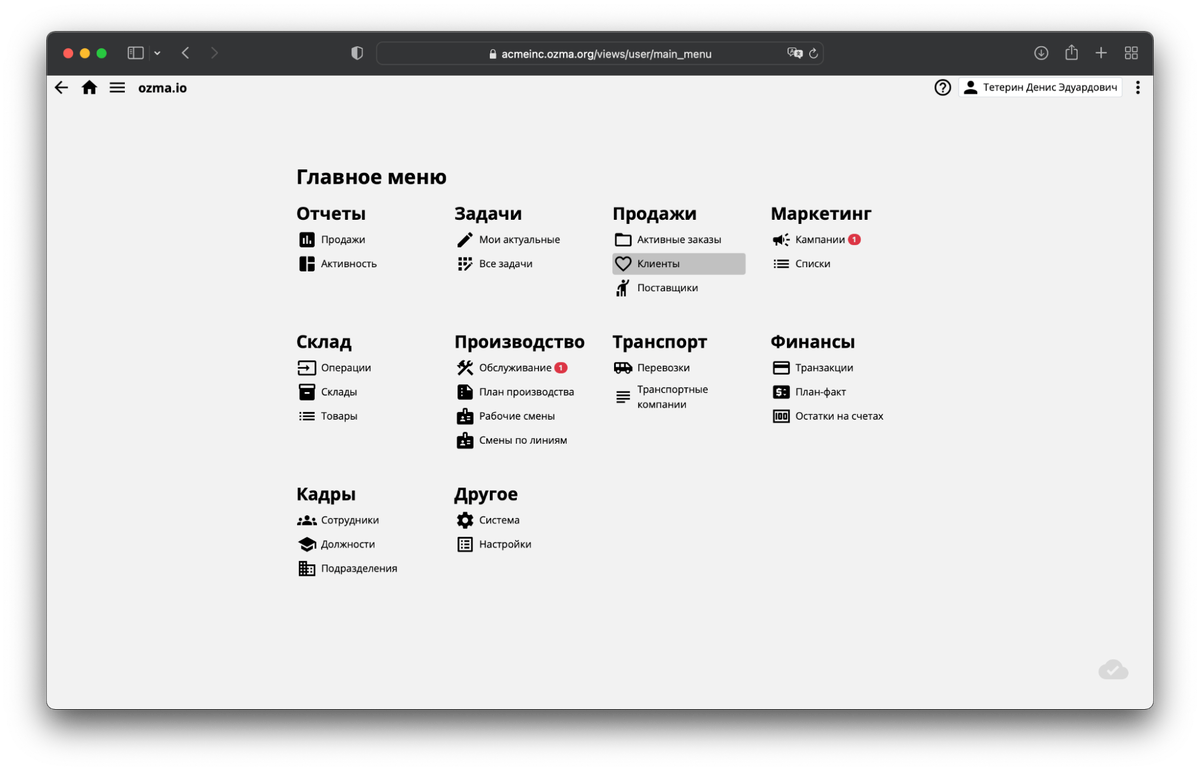Open the three-dot overflow menu on the right
1200x771 pixels.
tap(1138, 87)
